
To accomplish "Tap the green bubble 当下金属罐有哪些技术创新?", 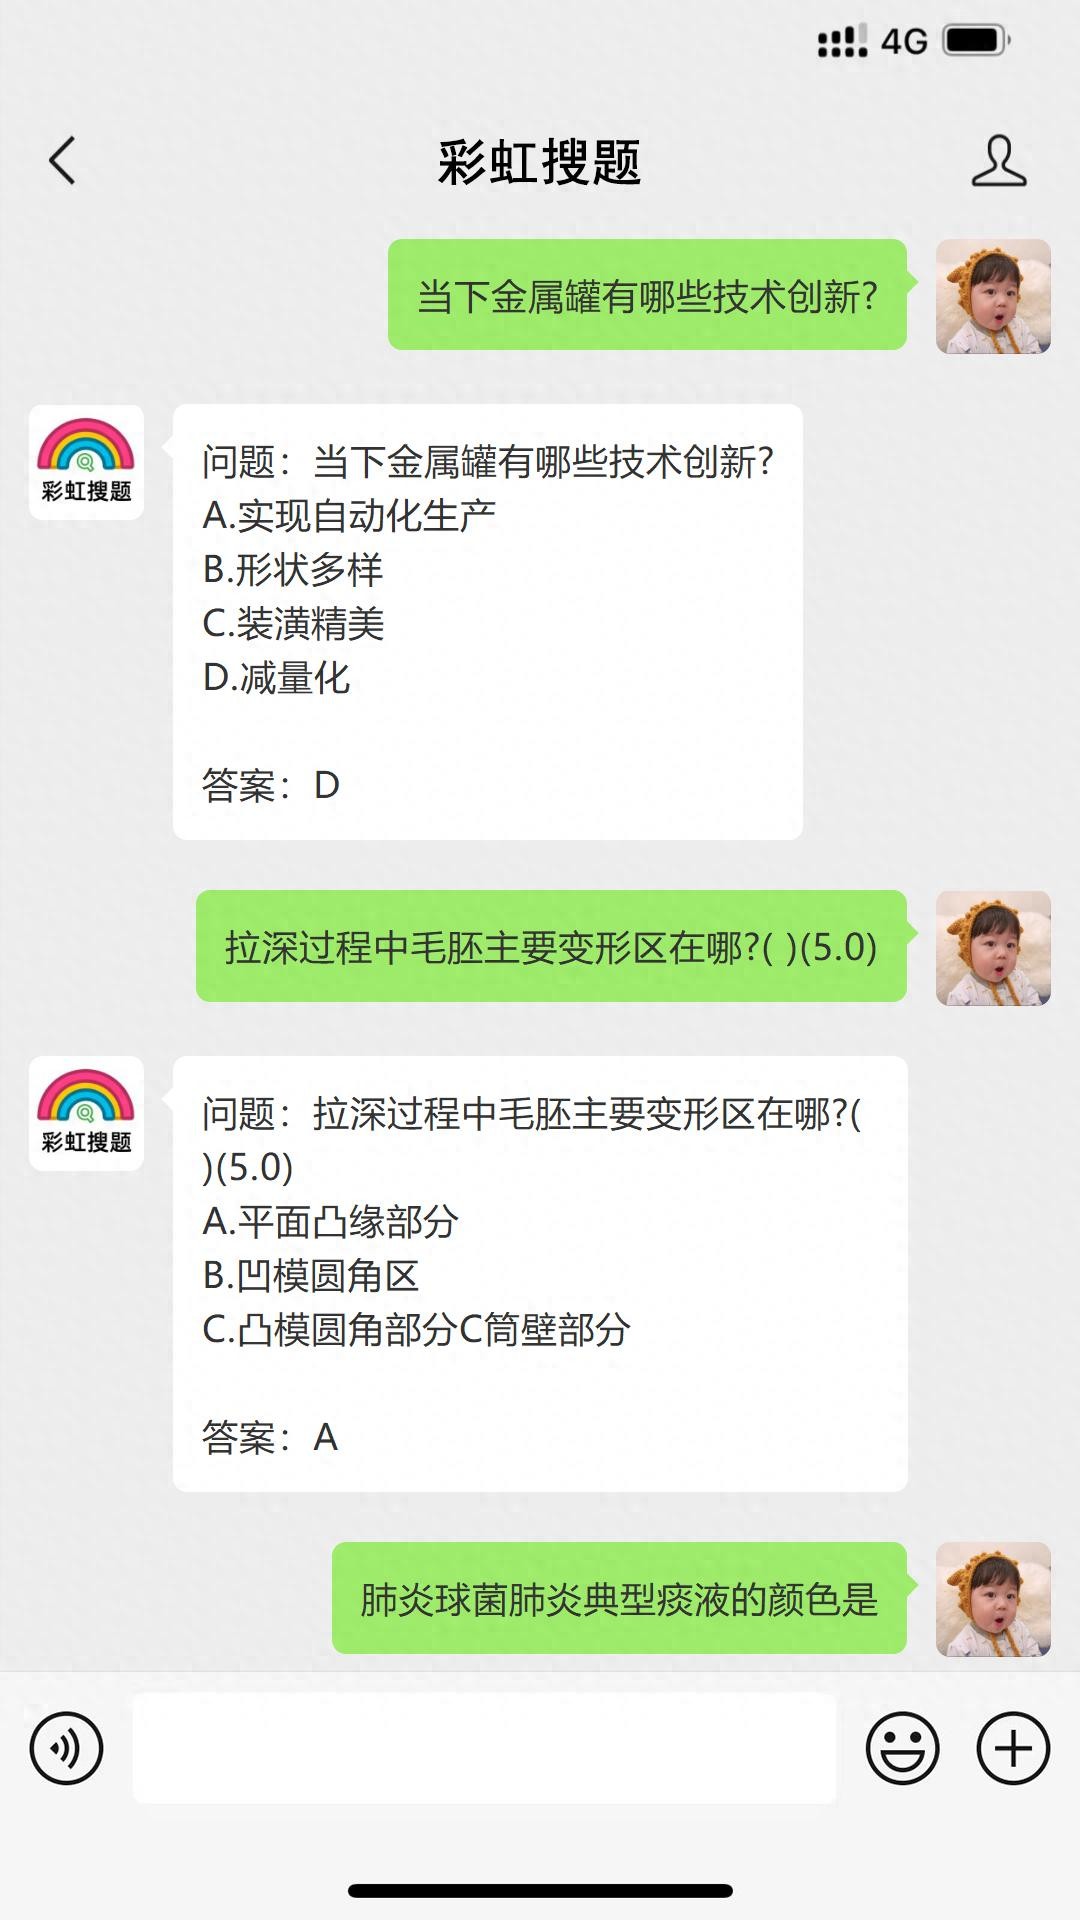I will [x=647, y=296].
